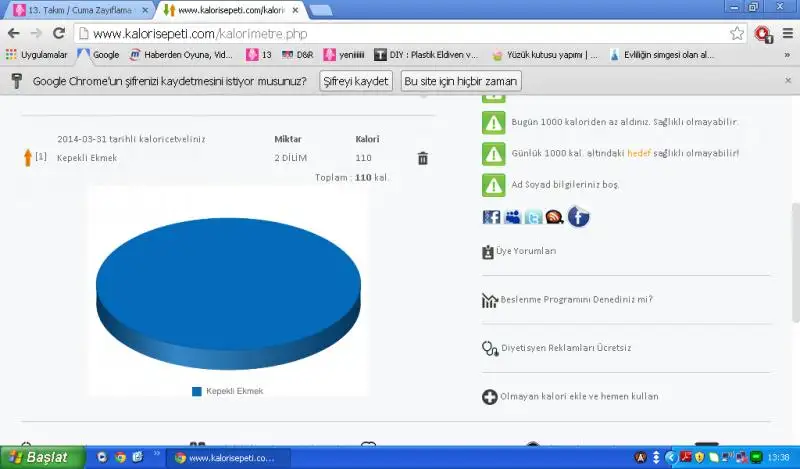The width and height of the screenshot is (800, 469).
Task: Click the orange up arrow beside Kepekli Ekmek
Action: coord(27,157)
